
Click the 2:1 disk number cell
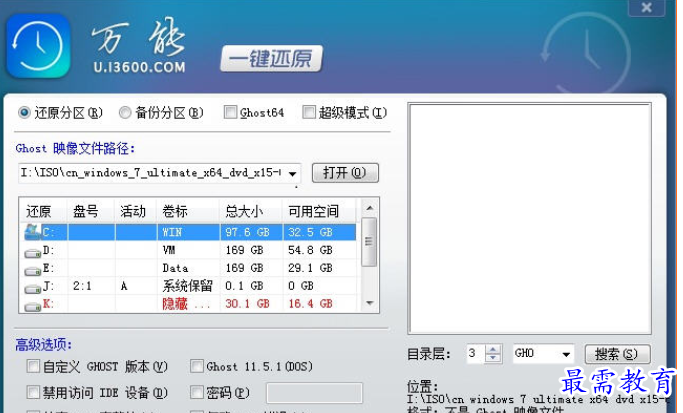click(x=91, y=286)
